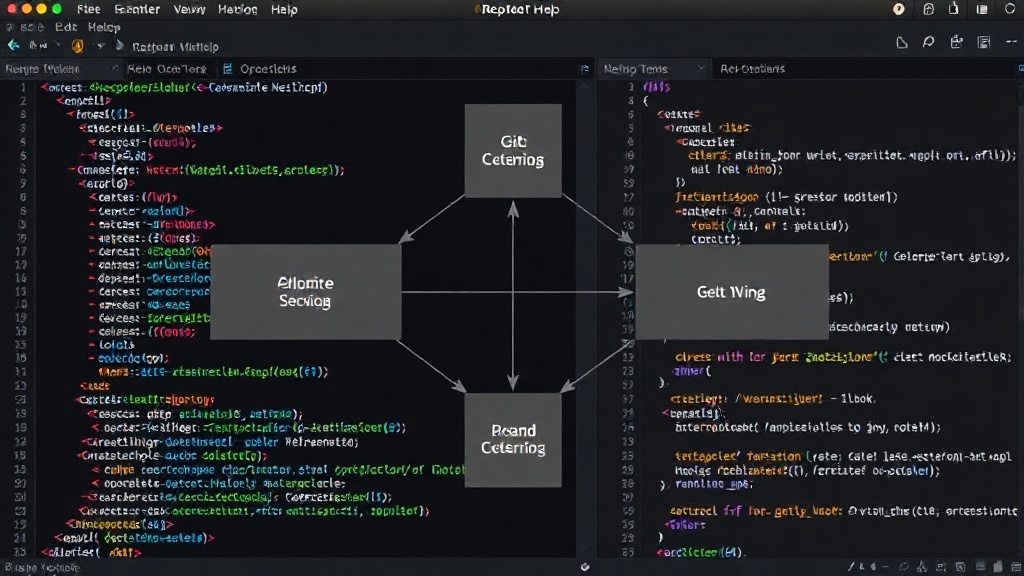
Task: Close the Renjre Walerie tab
Action: (115, 68)
